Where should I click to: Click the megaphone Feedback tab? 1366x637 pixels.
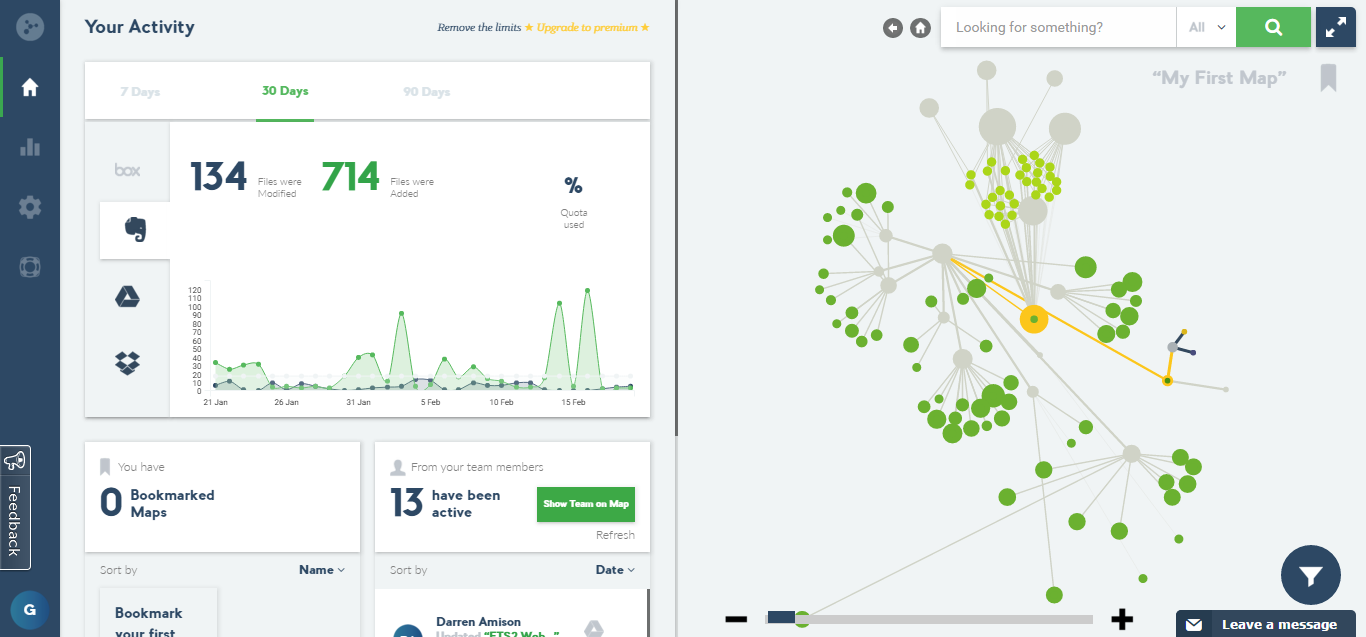(15, 507)
